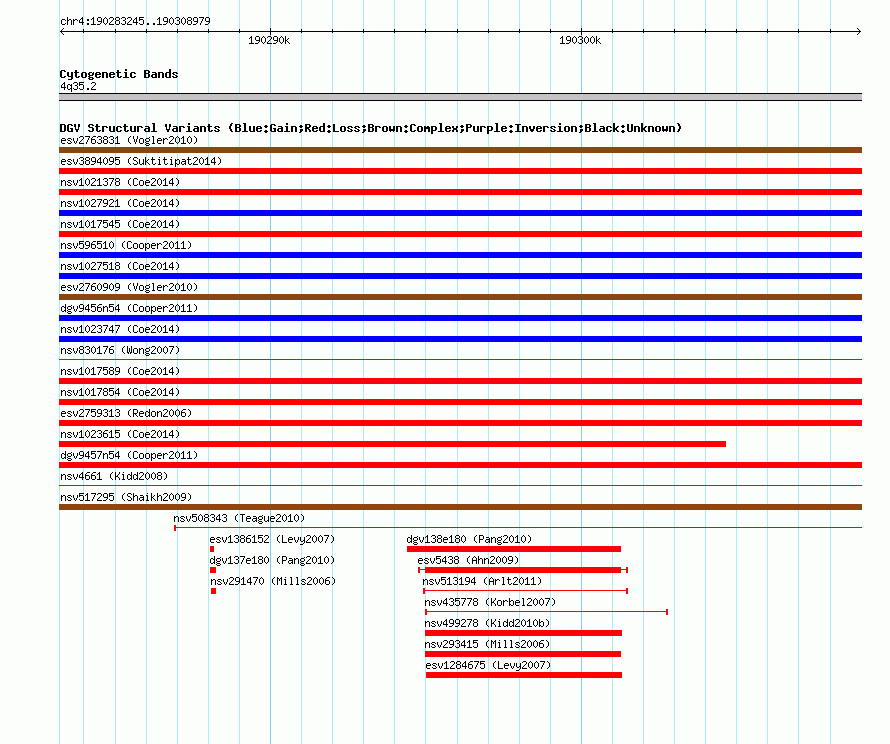Image resolution: width=890 pixels, height=744 pixels.
Task: Click the thin red line under nsv830176
Action: pyautogui.click(x=460, y=359)
